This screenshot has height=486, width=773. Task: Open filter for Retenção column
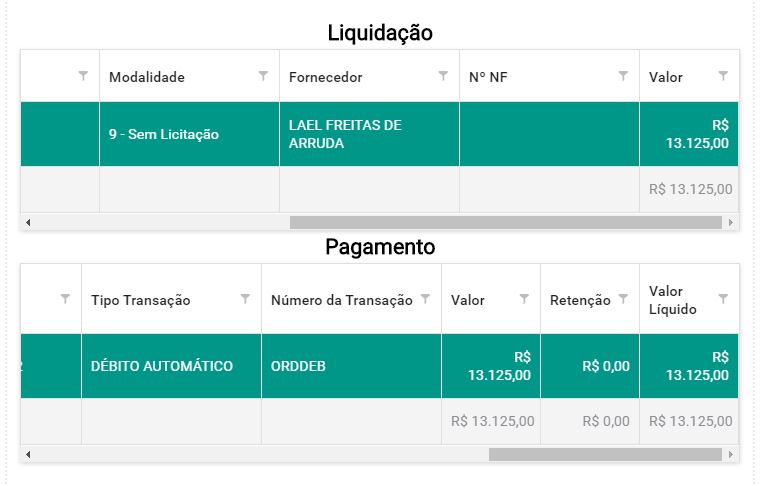click(x=623, y=299)
